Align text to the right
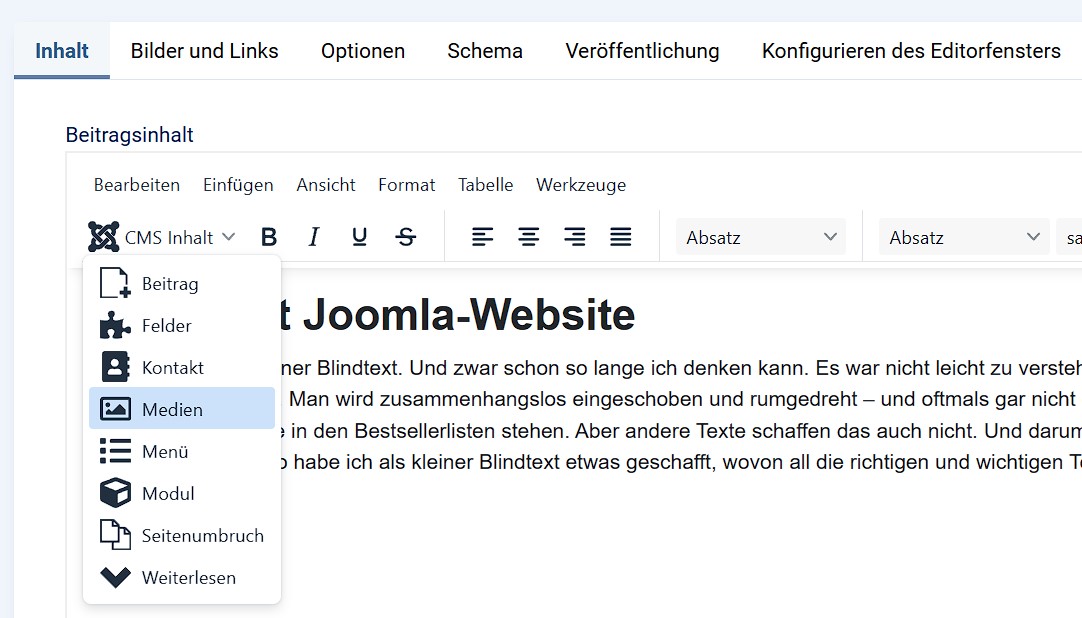The image size is (1082, 618). [575, 237]
